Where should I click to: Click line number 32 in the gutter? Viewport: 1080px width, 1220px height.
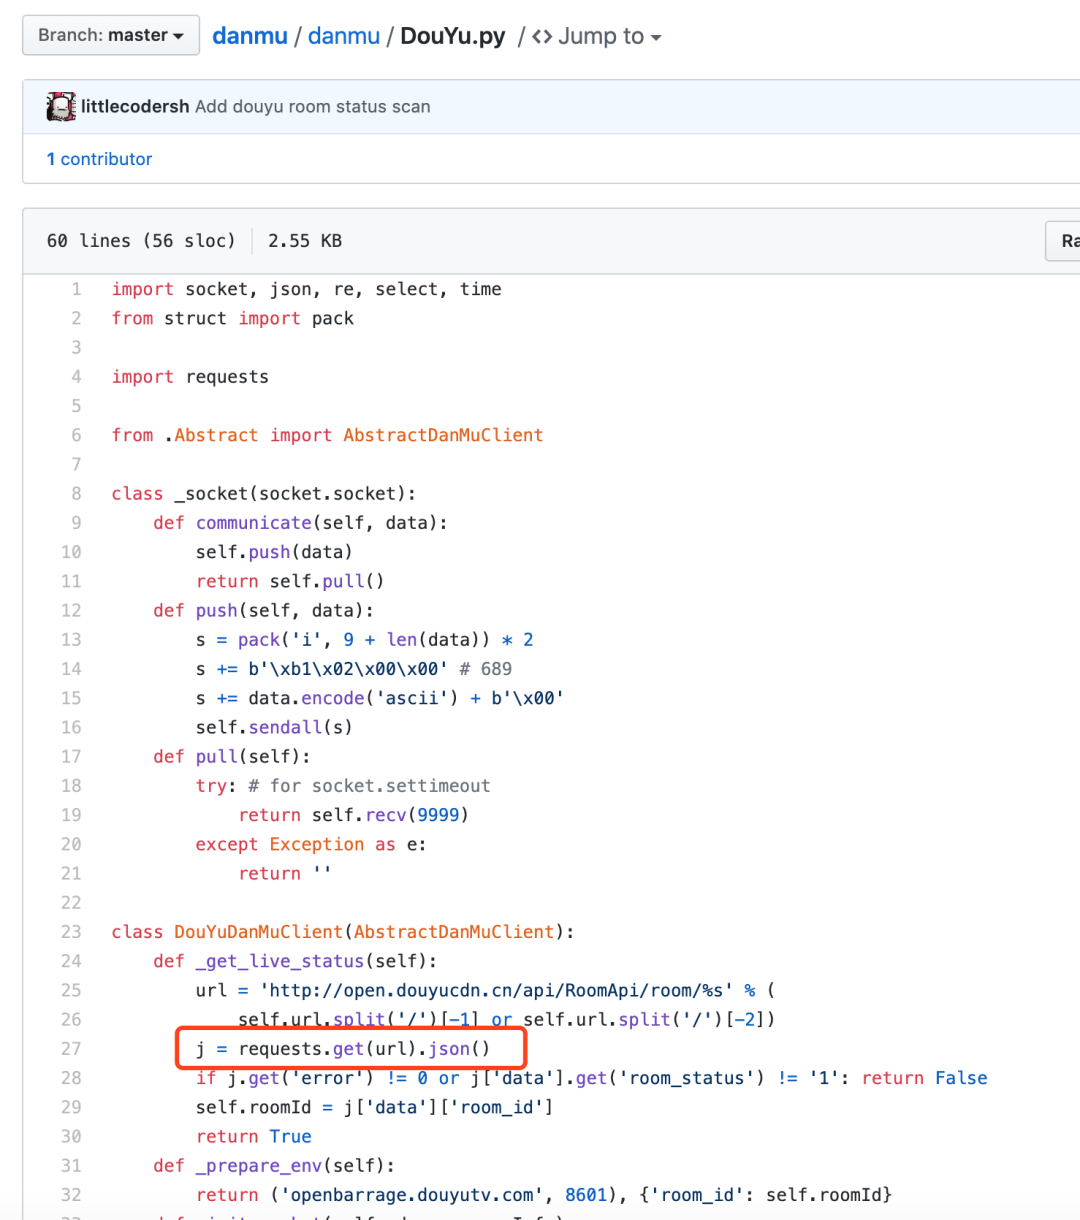click(x=71, y=1195)
